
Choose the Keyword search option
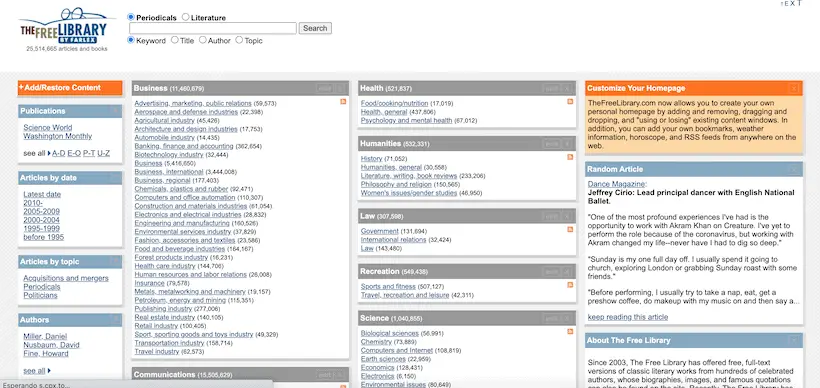pos(131,40)
